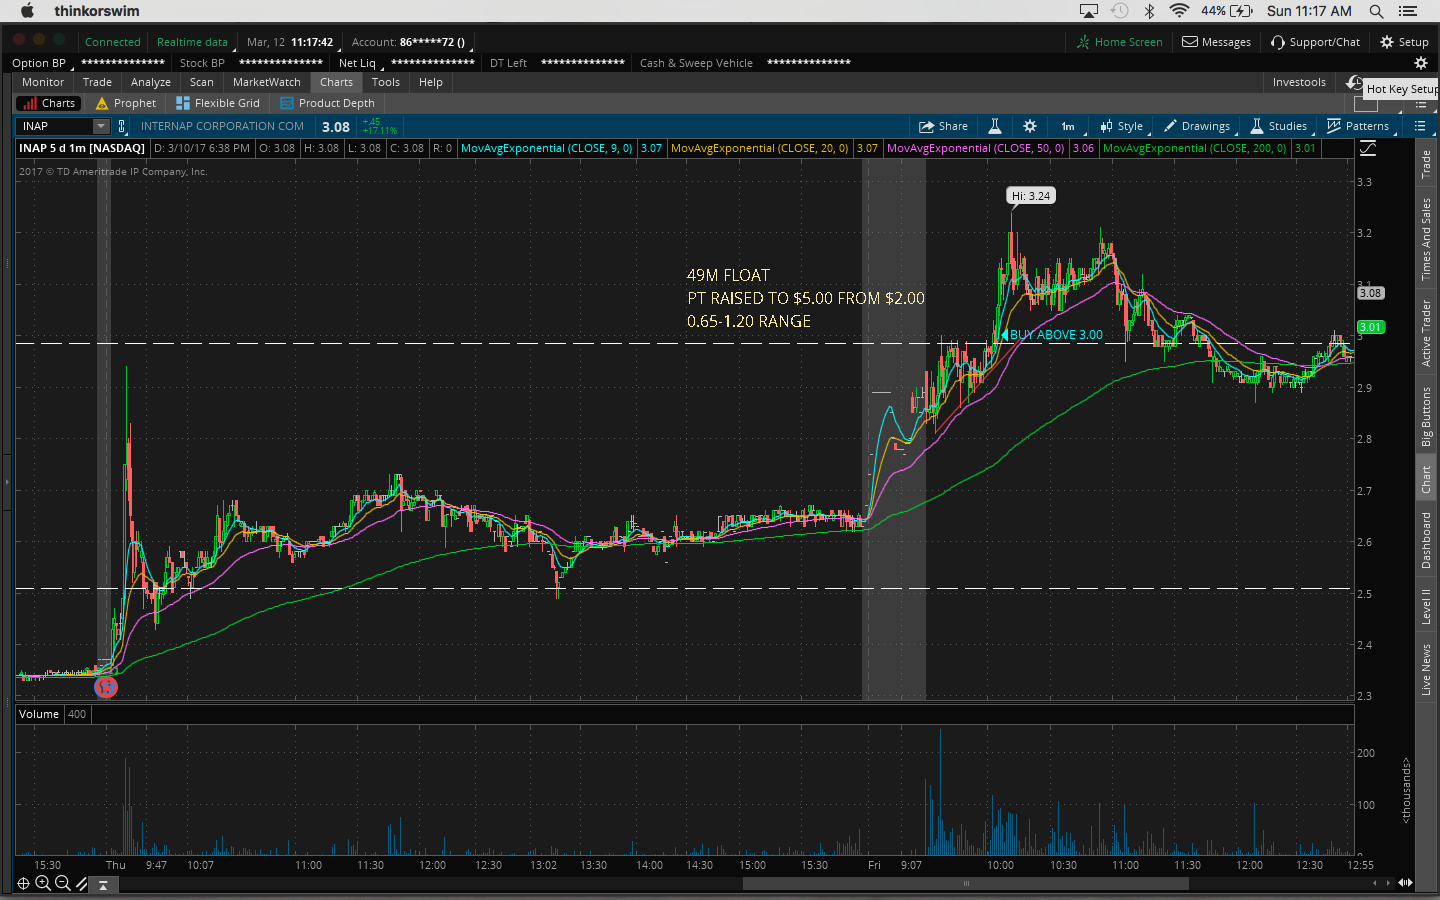Click the Volume study label
This screenshot has height=900, width=1440.
pos(39,714)
